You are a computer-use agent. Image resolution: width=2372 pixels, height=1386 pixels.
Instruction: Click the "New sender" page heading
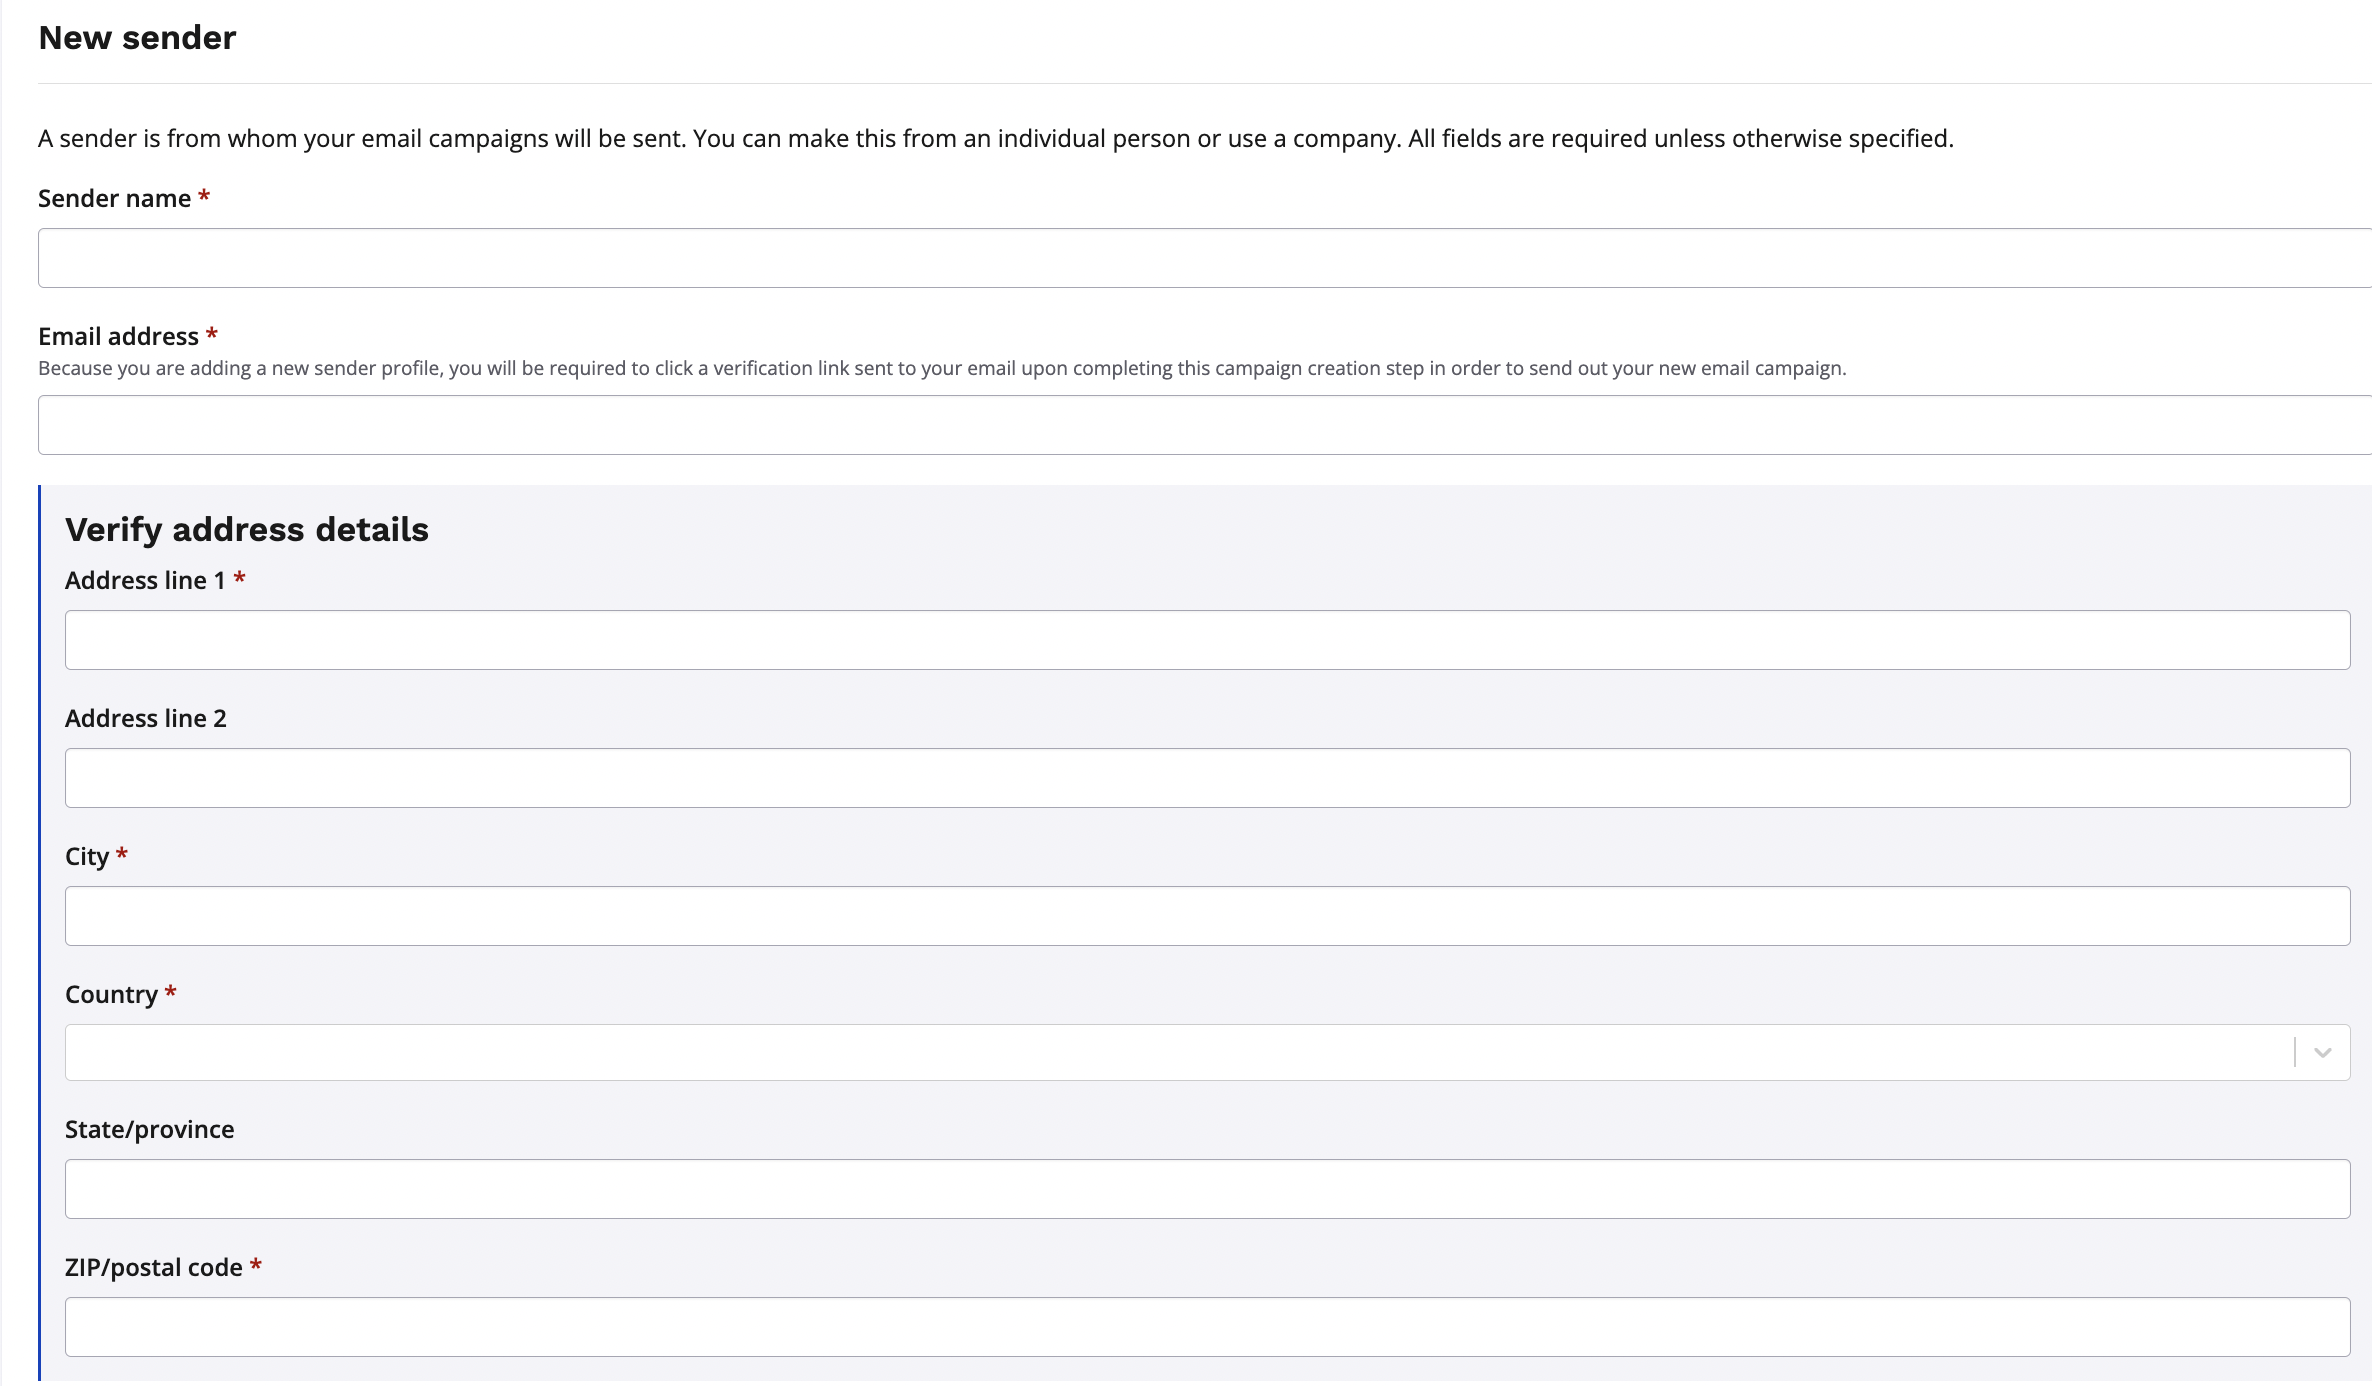click(x=137, y=38)
